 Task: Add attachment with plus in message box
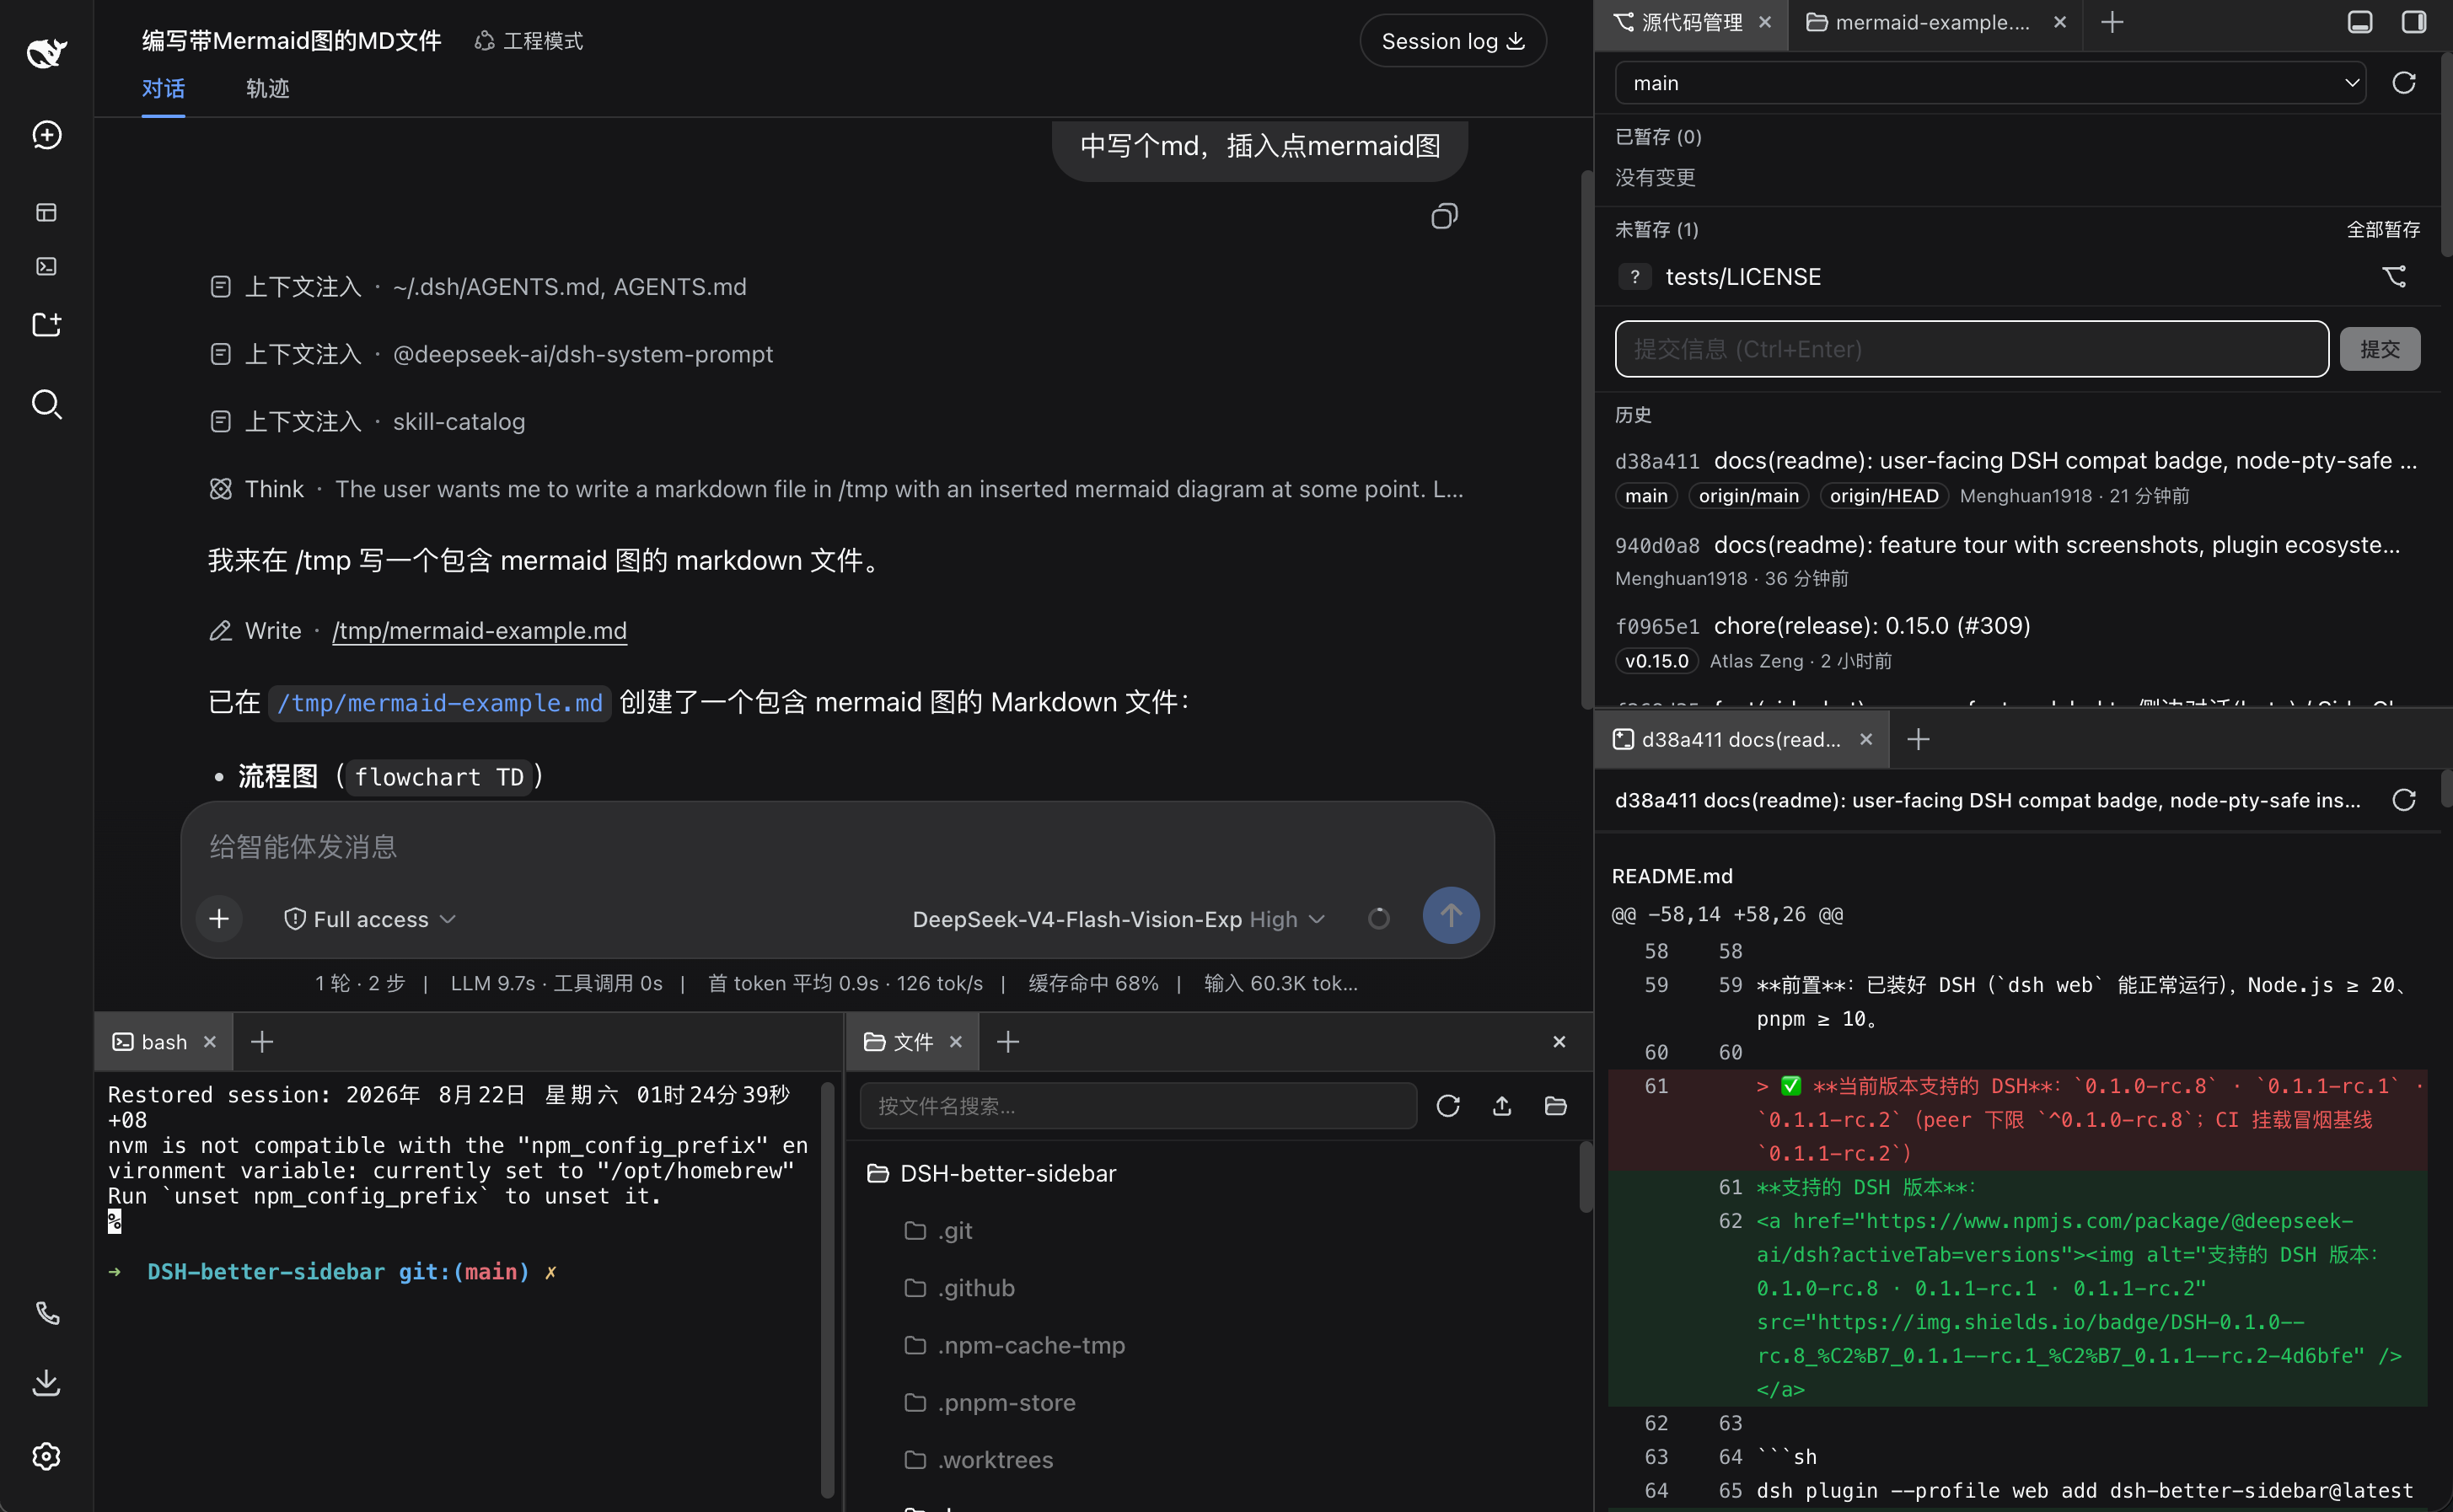(219, 918)
